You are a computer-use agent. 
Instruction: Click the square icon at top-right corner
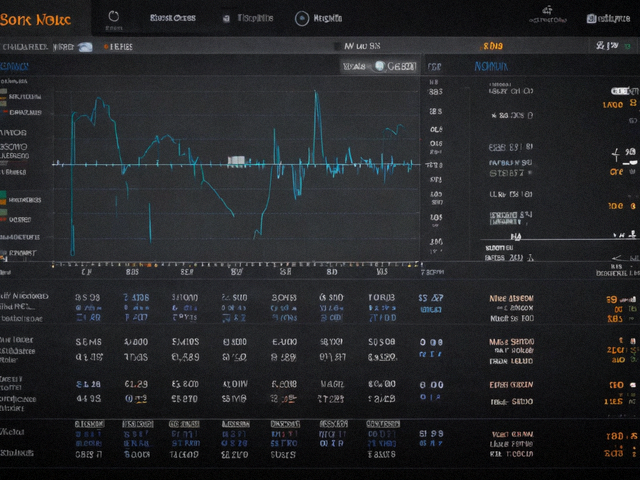pos(591,18)
